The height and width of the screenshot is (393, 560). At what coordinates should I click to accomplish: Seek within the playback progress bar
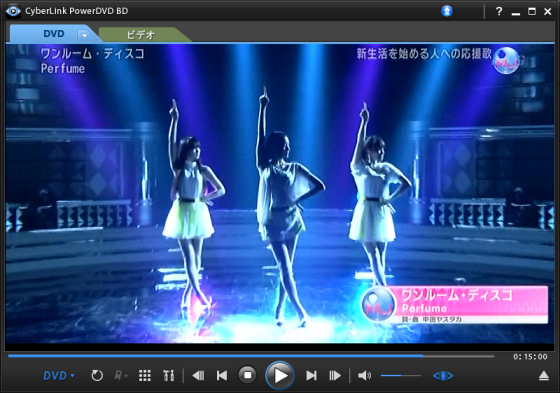pos(251,356)
